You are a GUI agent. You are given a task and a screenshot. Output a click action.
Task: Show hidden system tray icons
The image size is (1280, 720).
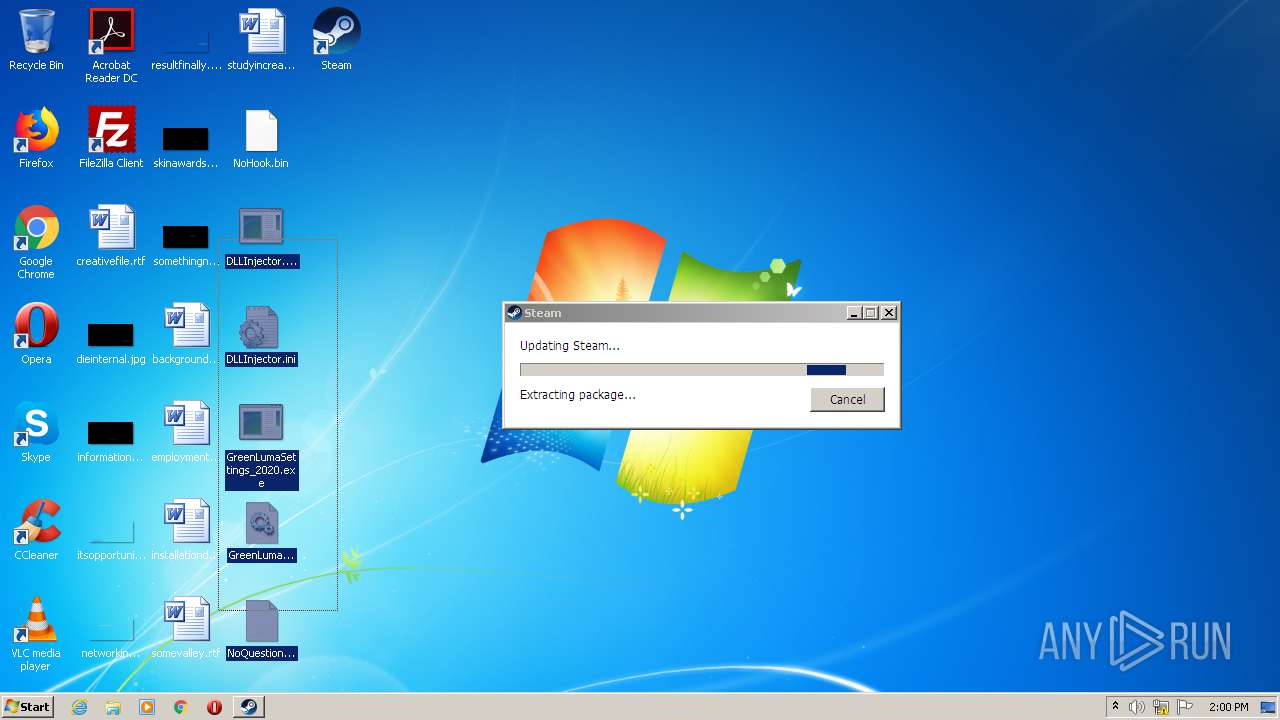[1115, 707]
